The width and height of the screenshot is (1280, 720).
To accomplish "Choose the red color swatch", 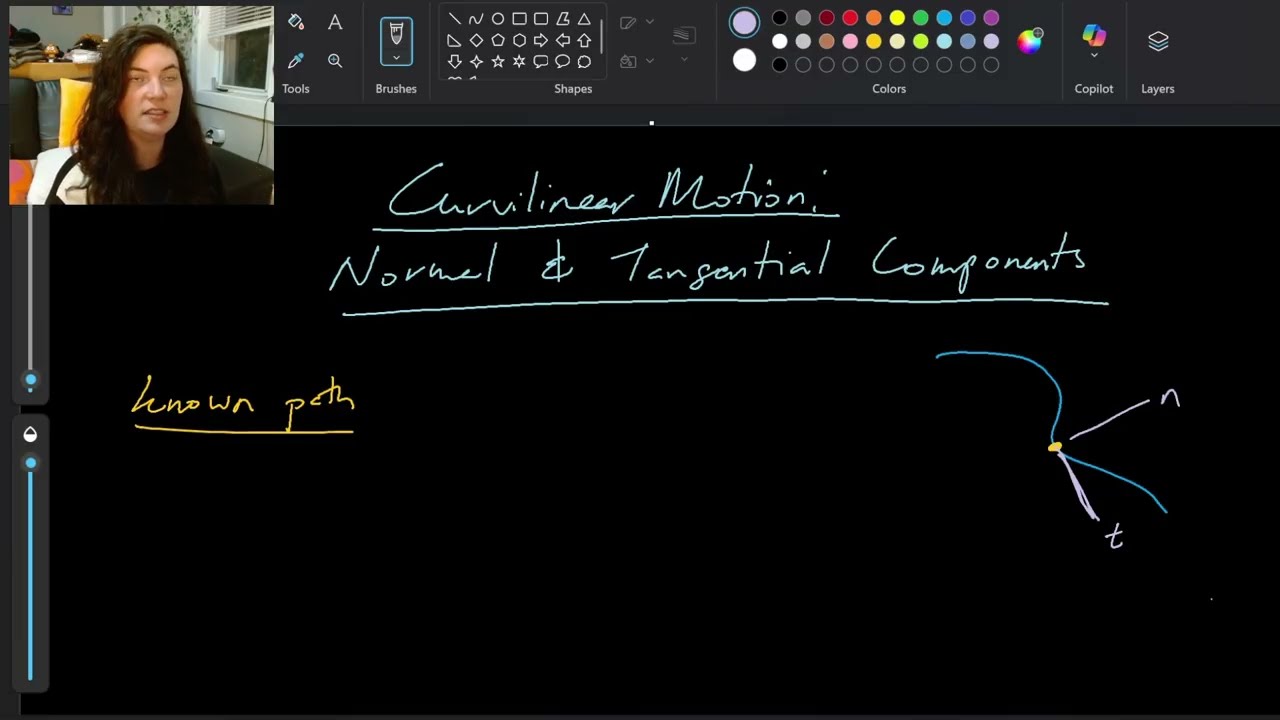I will click(x=850, y=18).
